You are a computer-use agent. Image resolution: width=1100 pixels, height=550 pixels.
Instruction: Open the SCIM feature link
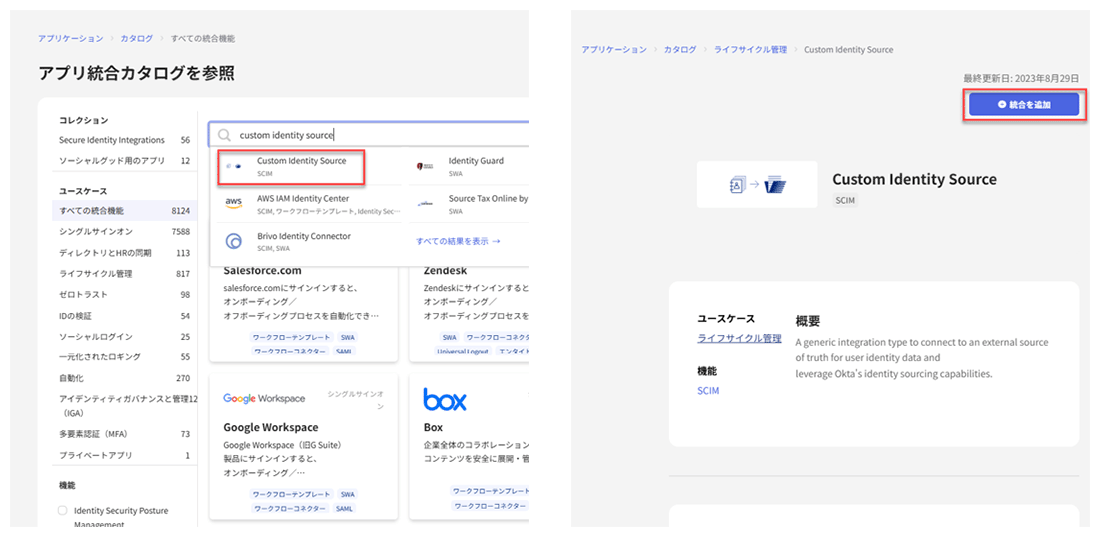(x=707, y=391)
